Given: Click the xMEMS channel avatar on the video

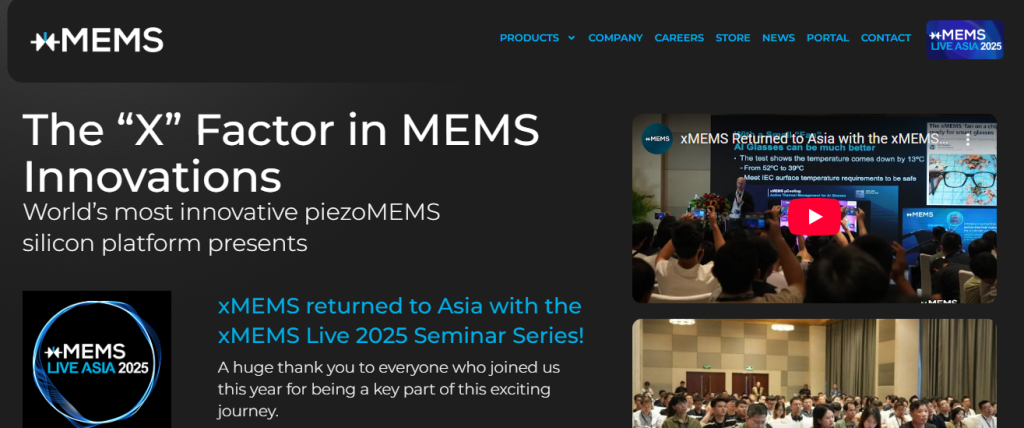Looking at the screenshot, I should point(657,139).
